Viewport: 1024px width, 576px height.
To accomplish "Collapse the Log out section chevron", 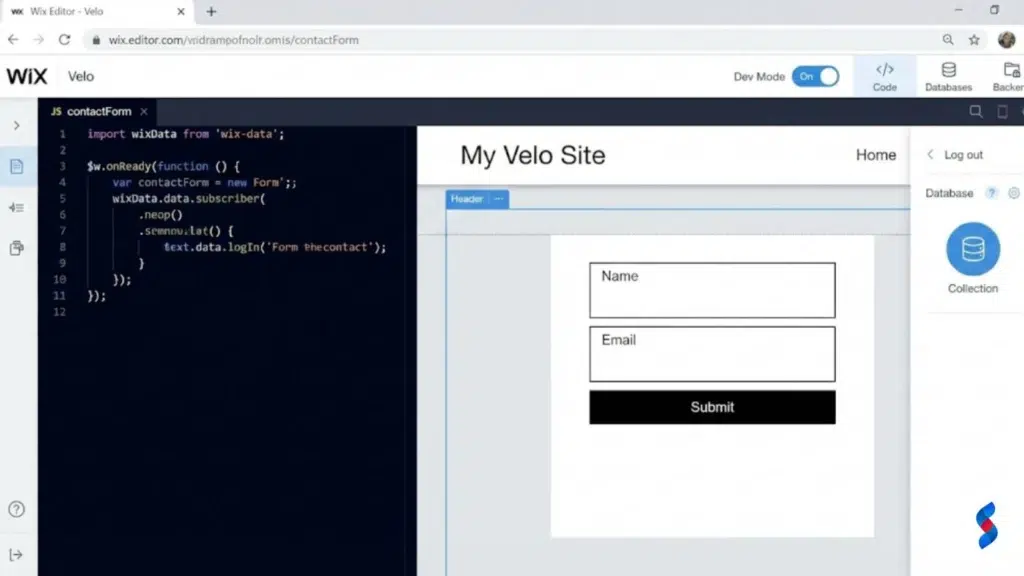I will click(x=932, y=154).
